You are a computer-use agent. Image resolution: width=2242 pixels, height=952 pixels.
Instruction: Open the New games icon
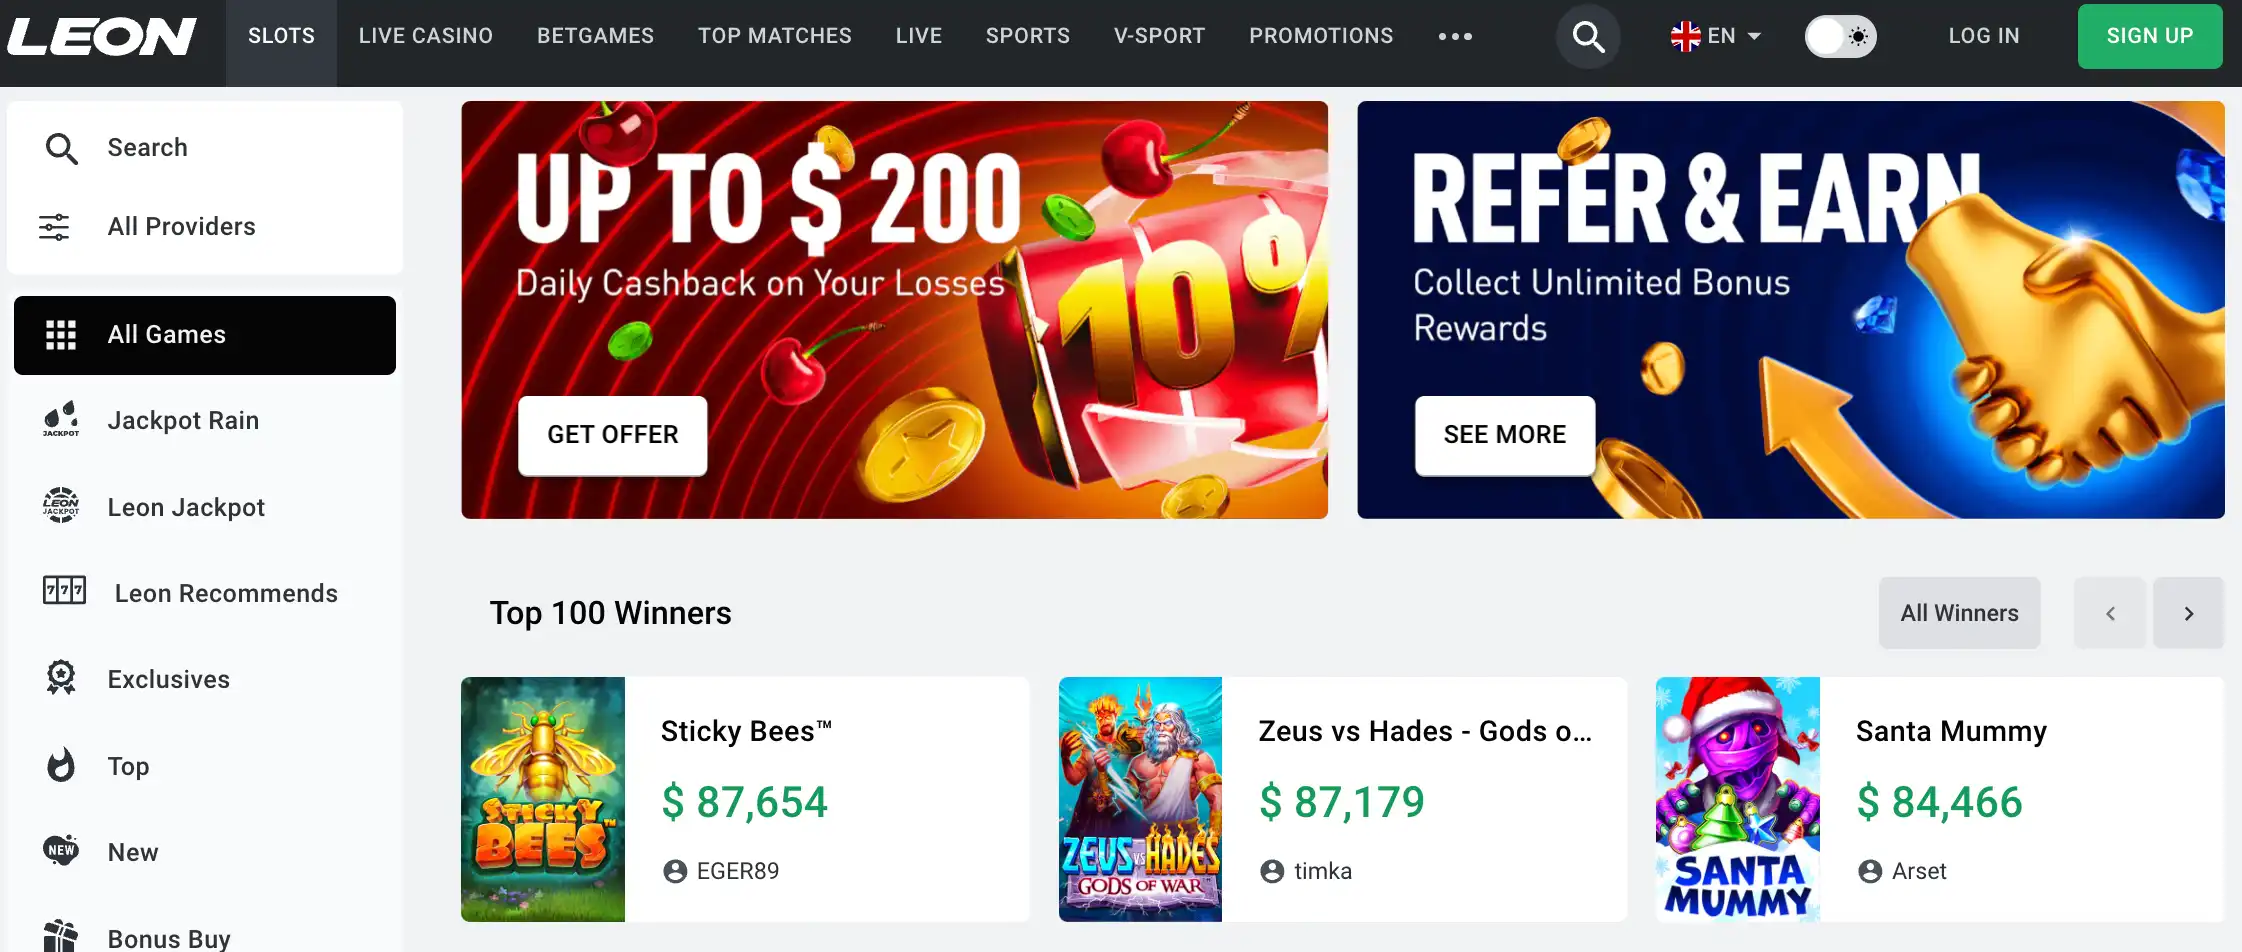61,851
